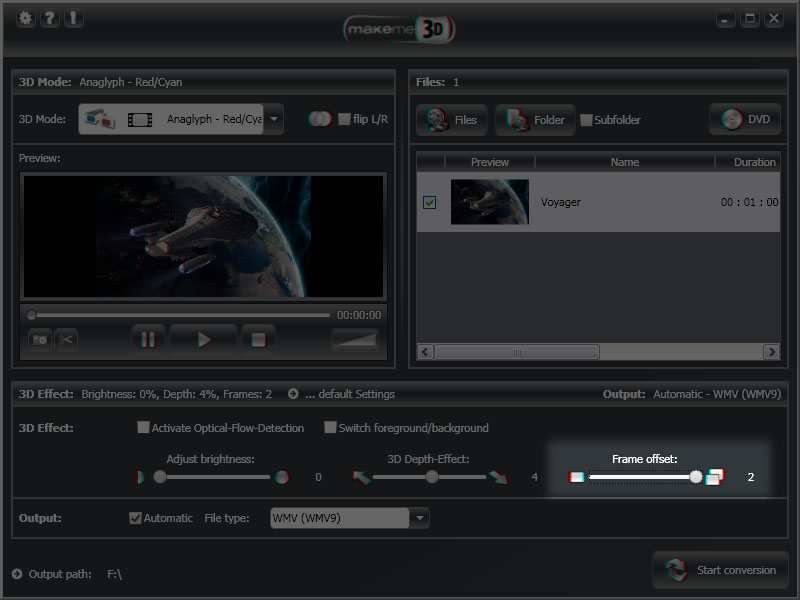Select the Voyager thumbnail in file list

pyautogui.click(x=490, y=202)
